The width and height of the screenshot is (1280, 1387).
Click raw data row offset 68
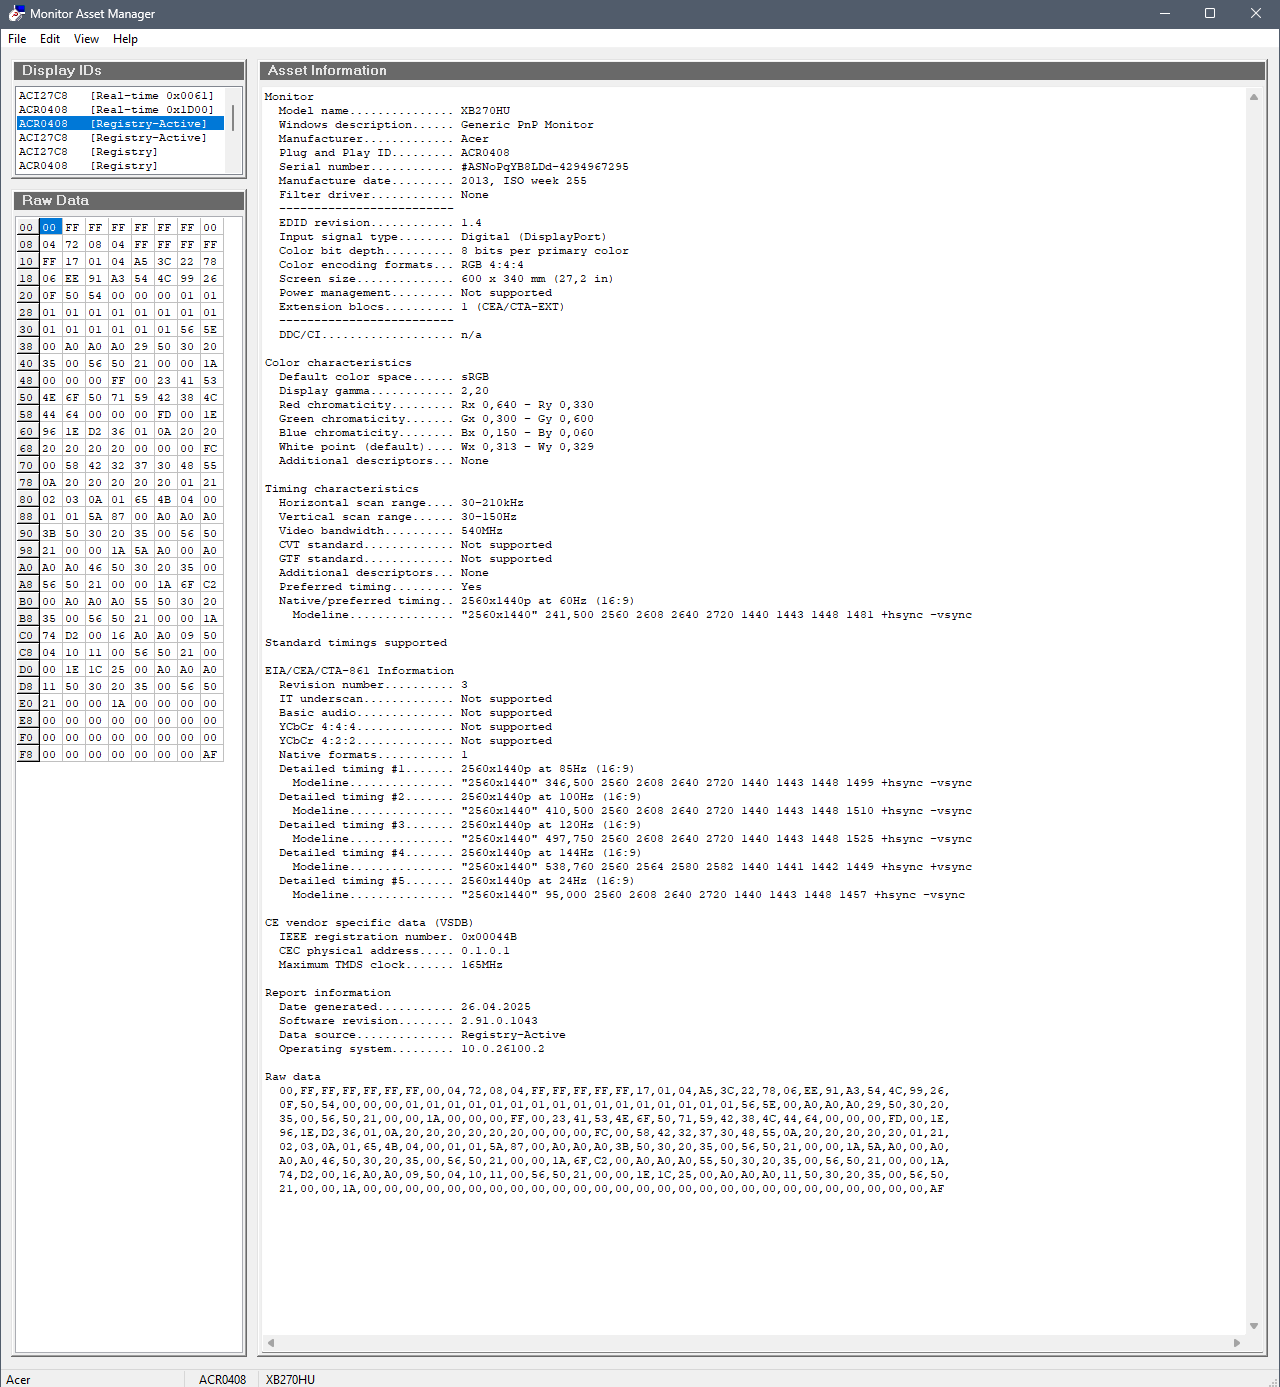27,449
